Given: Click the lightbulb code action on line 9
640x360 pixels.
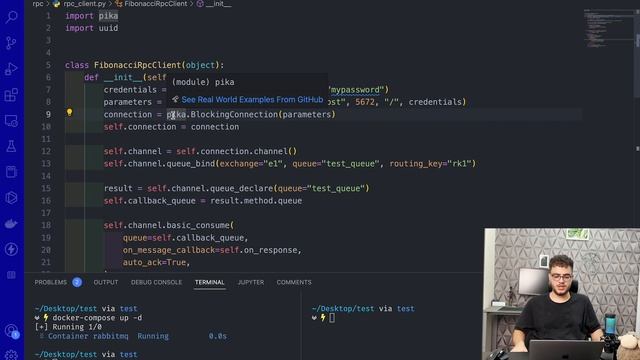Looking at the screenshot, I should click(x=69, y=113).
